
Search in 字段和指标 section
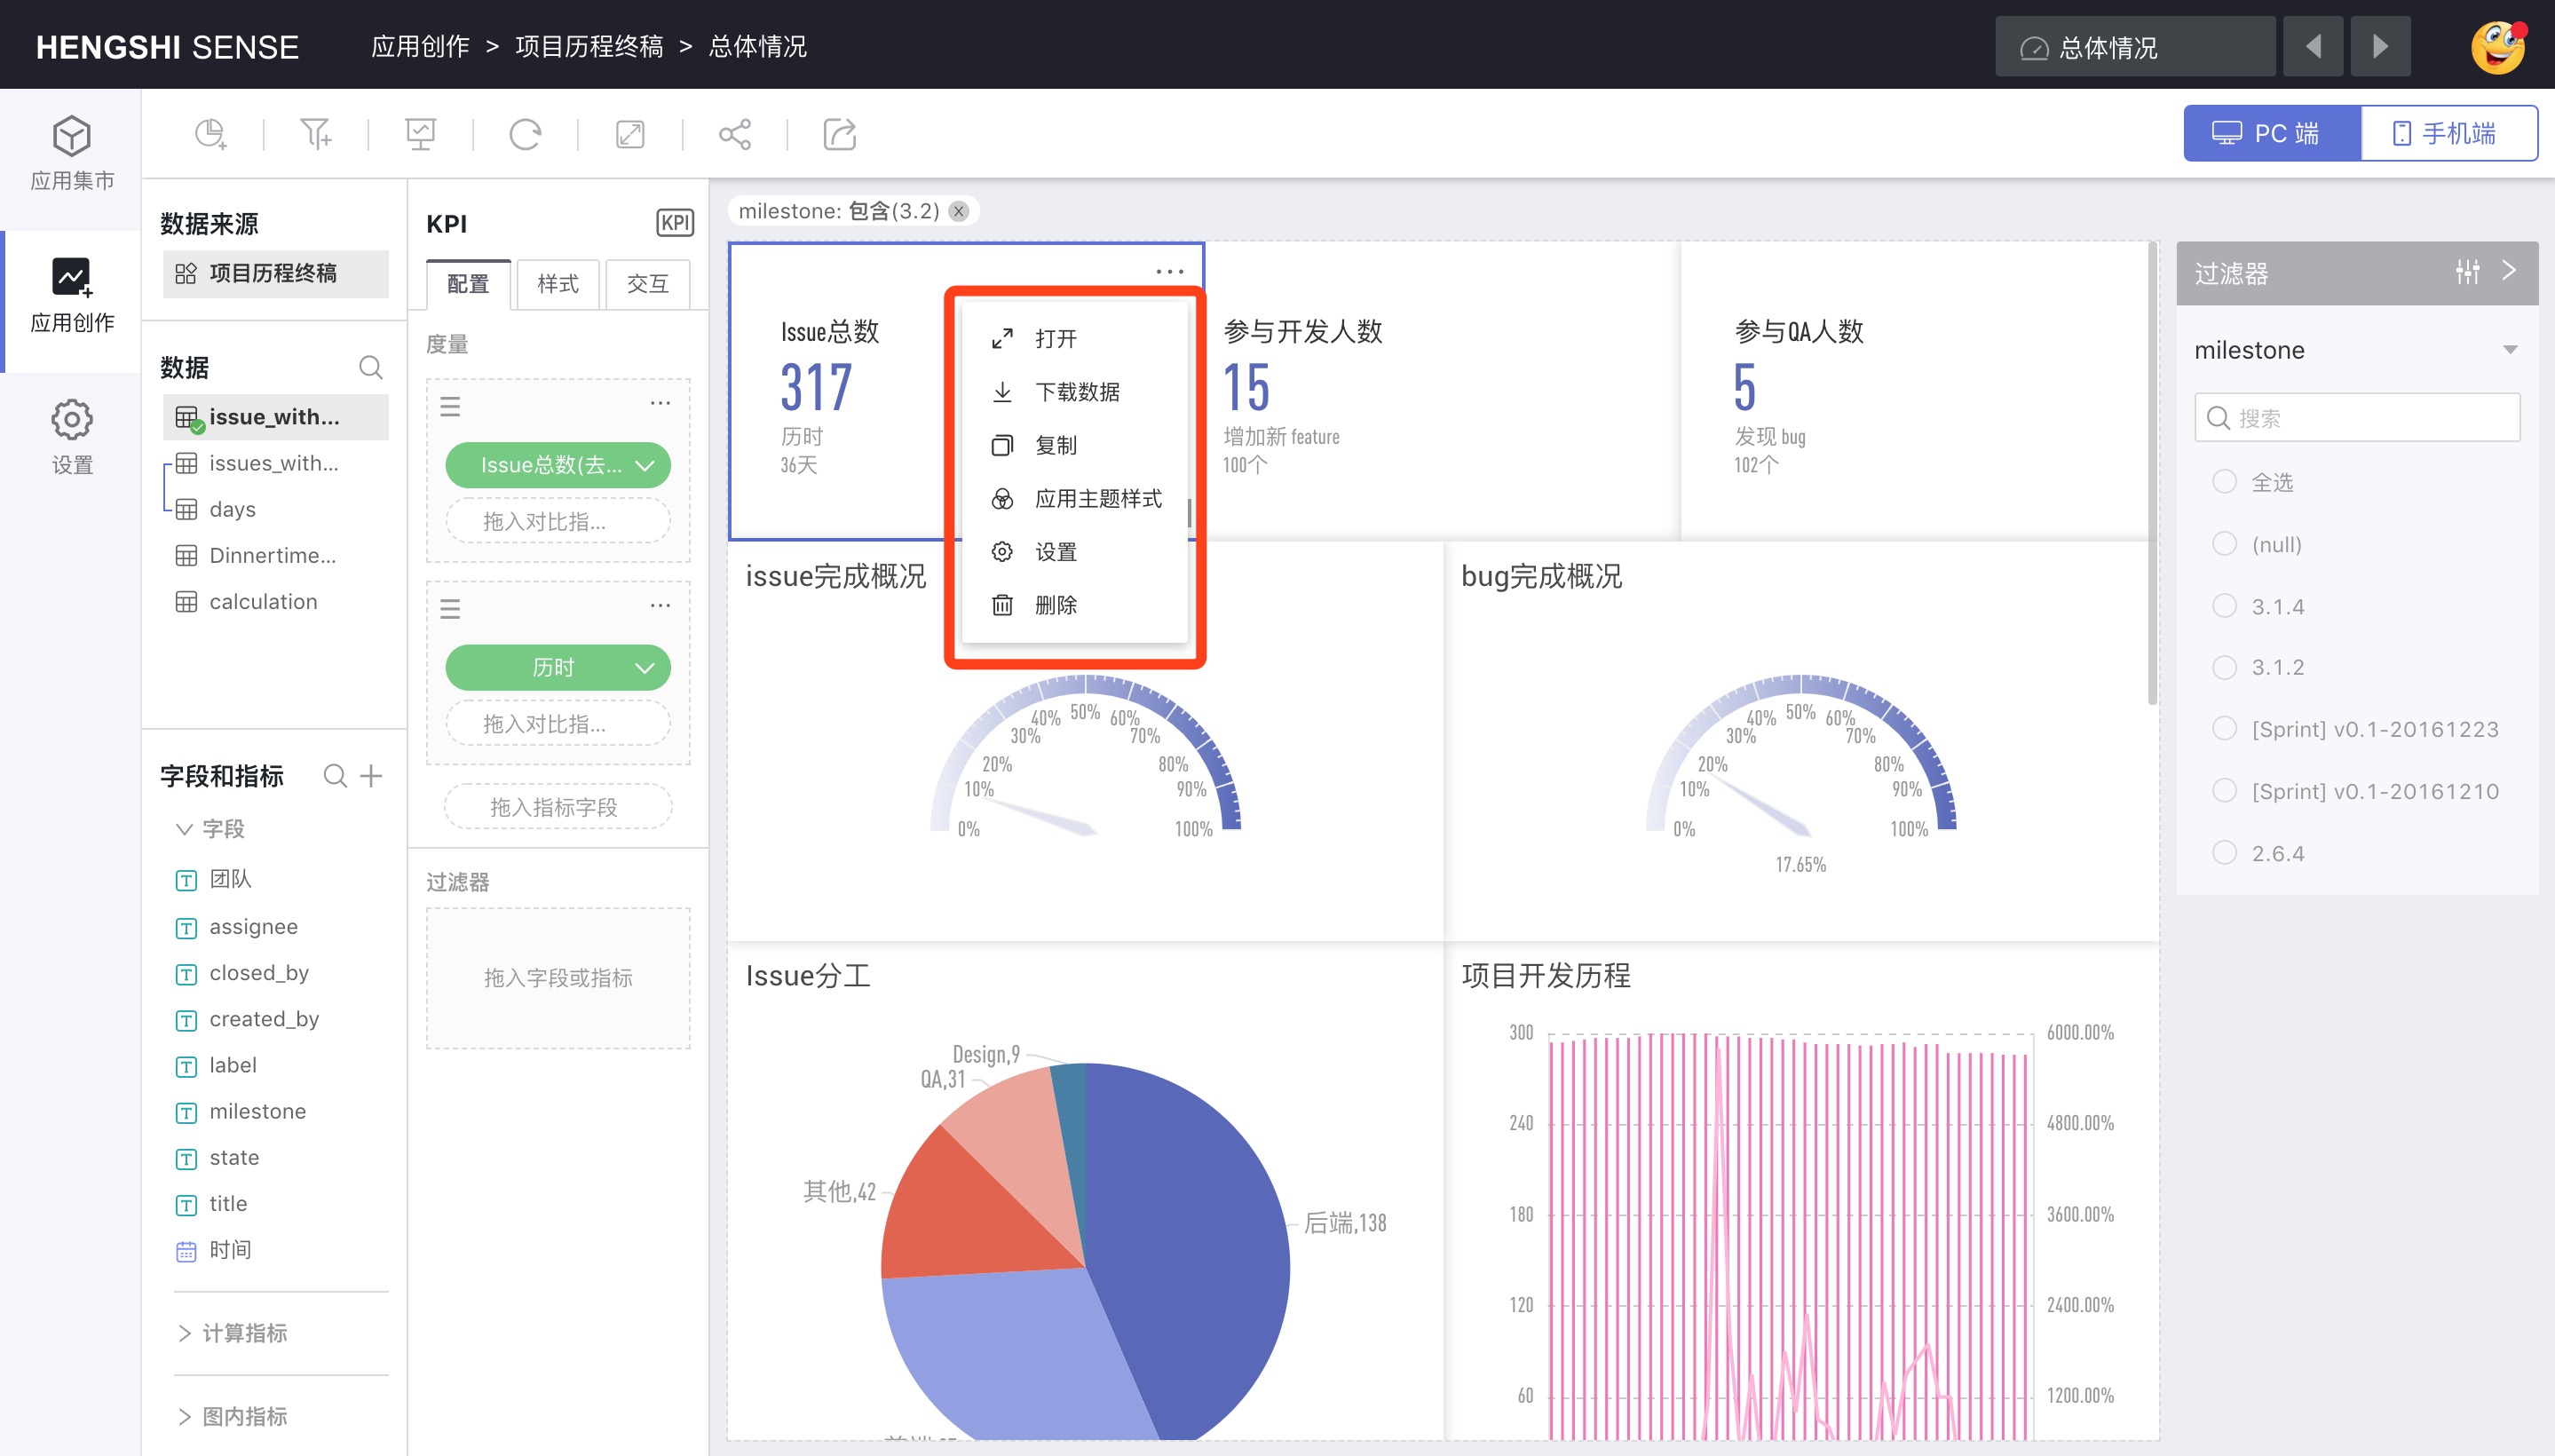[x=335, y=775]
